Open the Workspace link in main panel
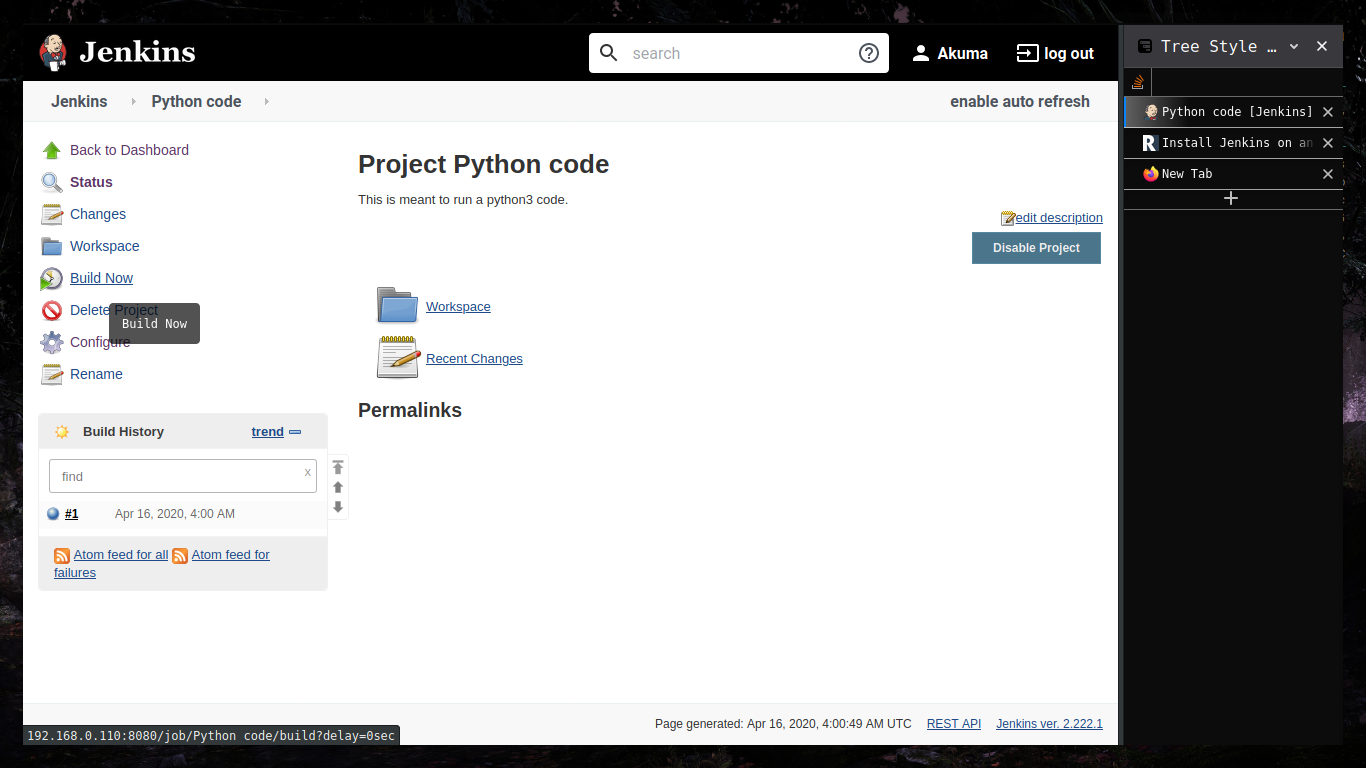The height and width of the screenshot is (768, 1366). (458, 307)
